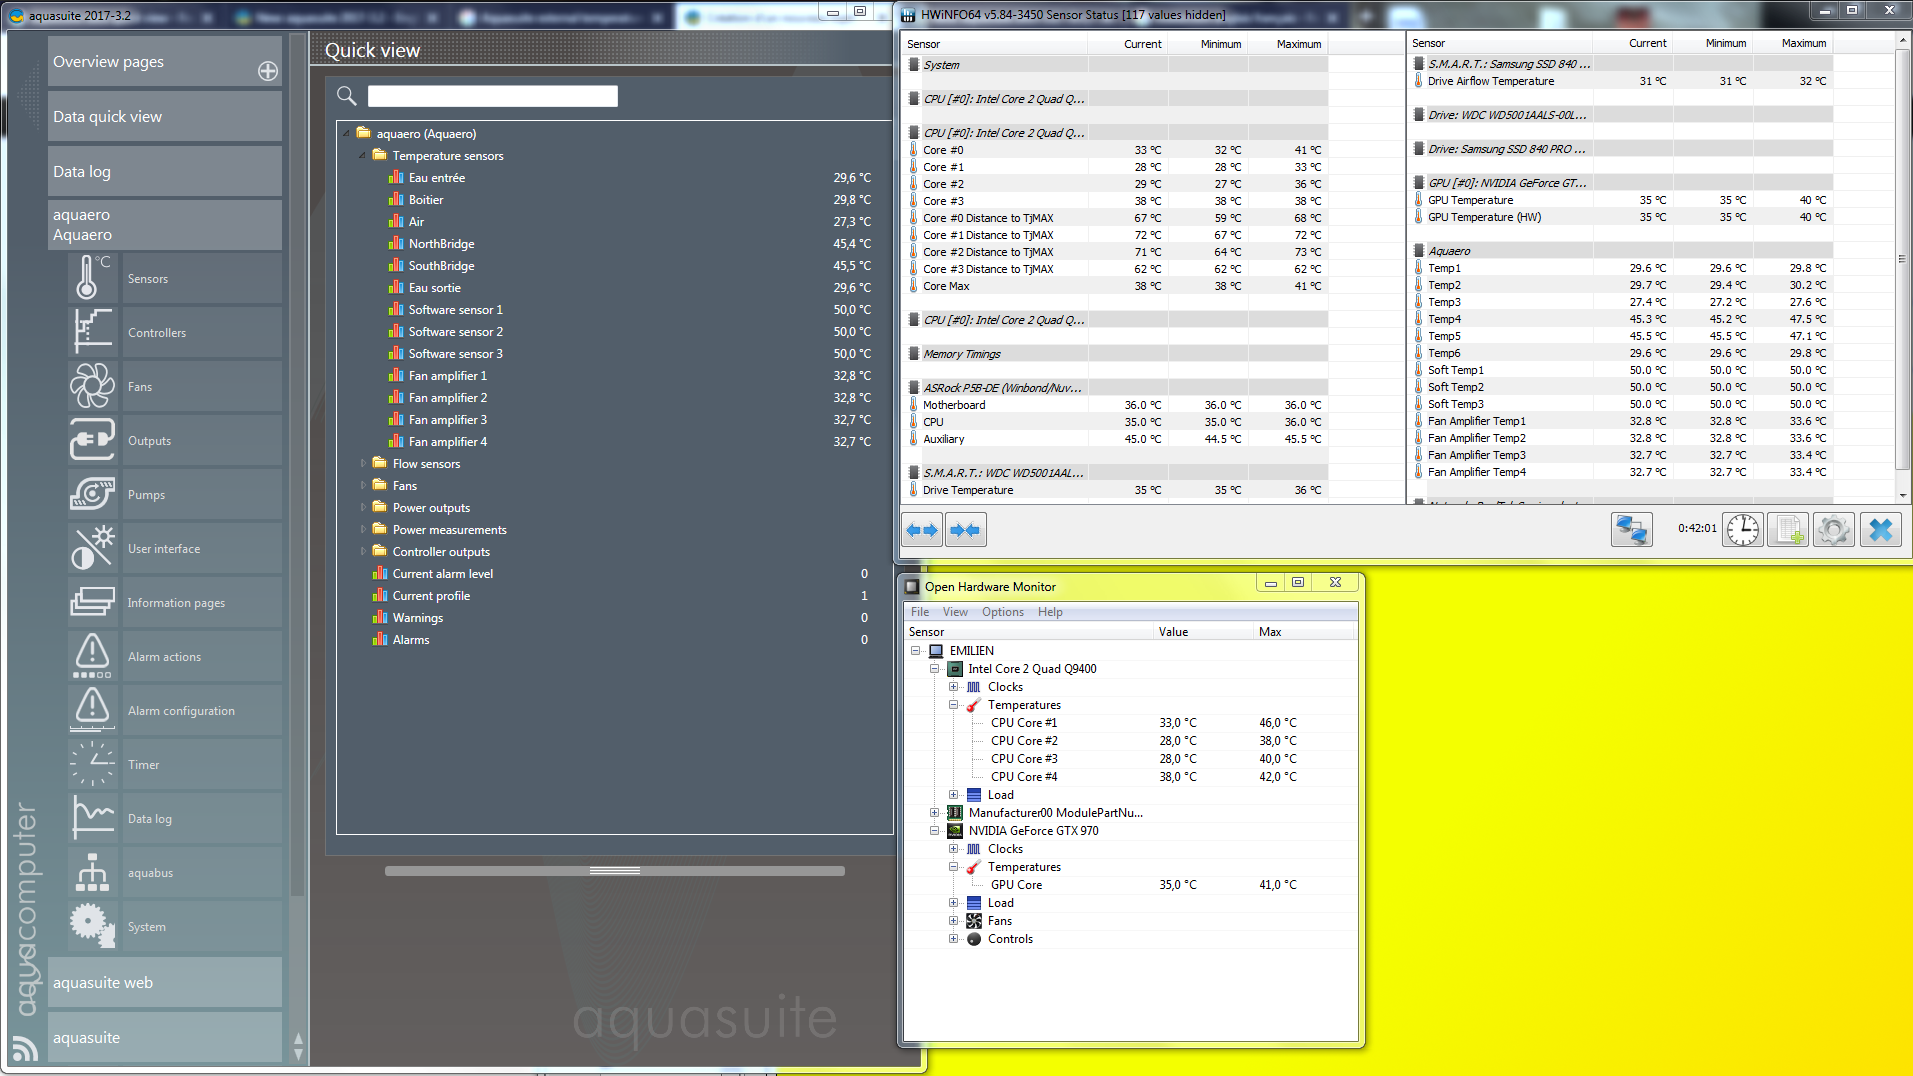Open the aquabus network icon
The width and height of the screenshot is (1913, 1076).
[x=92, y=872]
